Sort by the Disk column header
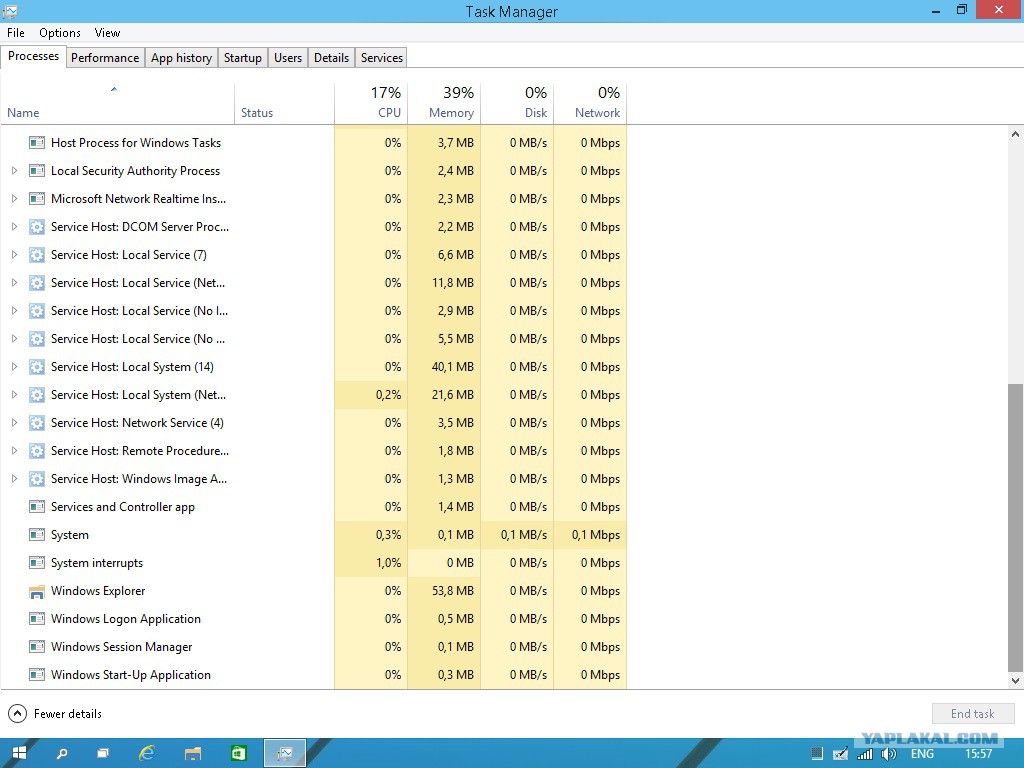 click(x=517, y=103)
